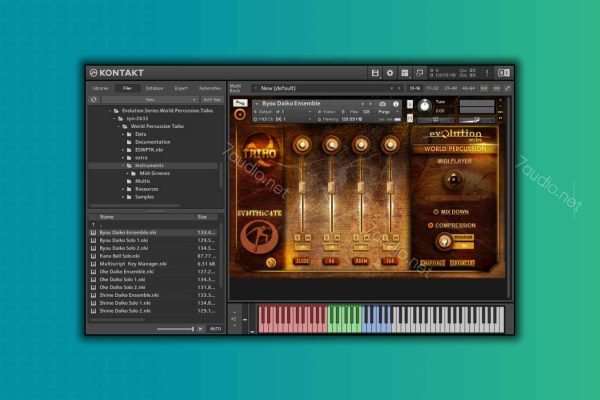Collapse the Instruments folder
The image size is (600, 400).
pyautogui.click(x=123, y=165)
